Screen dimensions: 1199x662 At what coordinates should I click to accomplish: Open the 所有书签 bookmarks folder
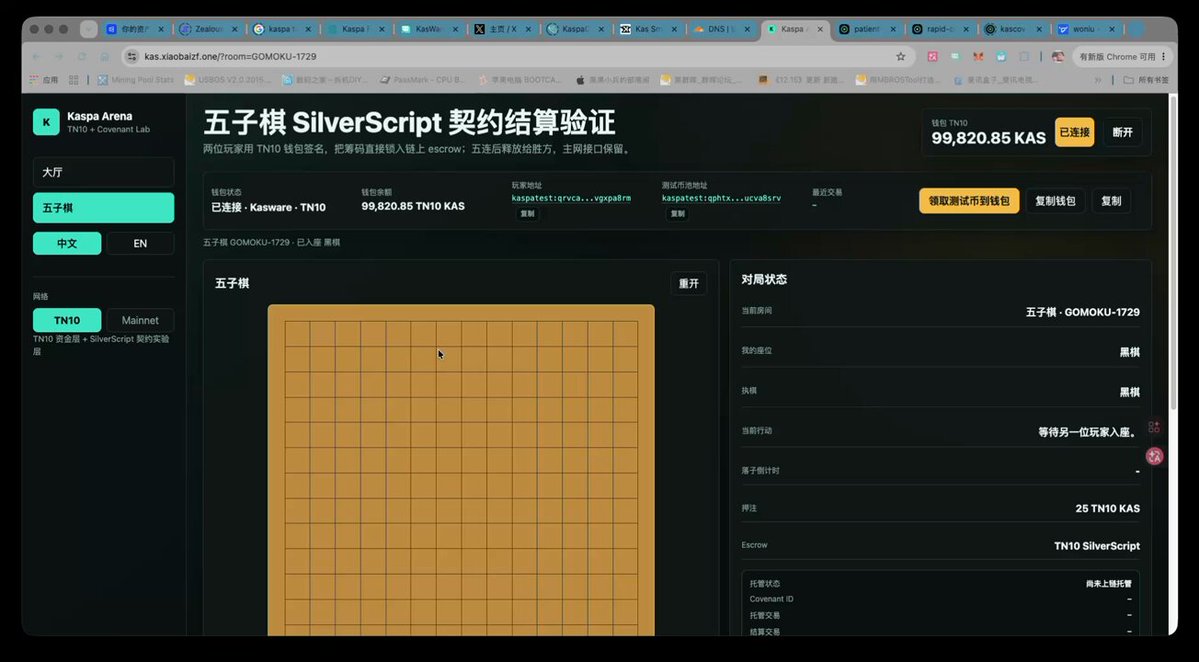point(1145,80)
